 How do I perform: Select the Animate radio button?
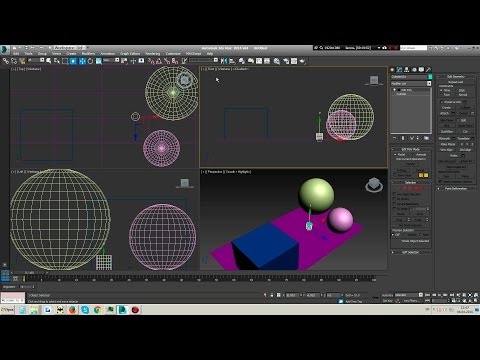point(414,154)
